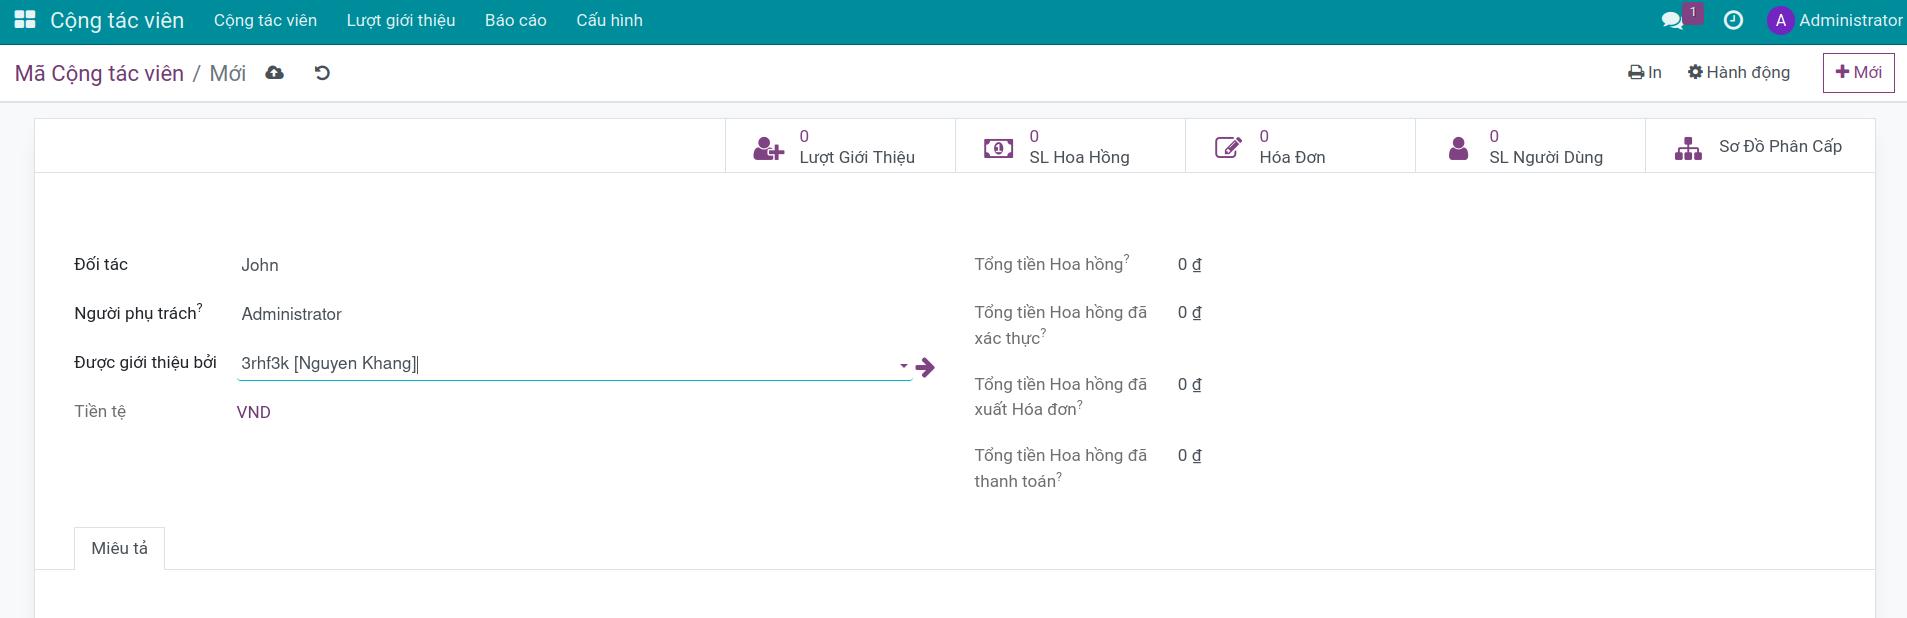Screen dimensions: 1907x618
Task: Open the internal link arrow for referrer
Action: 925,367
